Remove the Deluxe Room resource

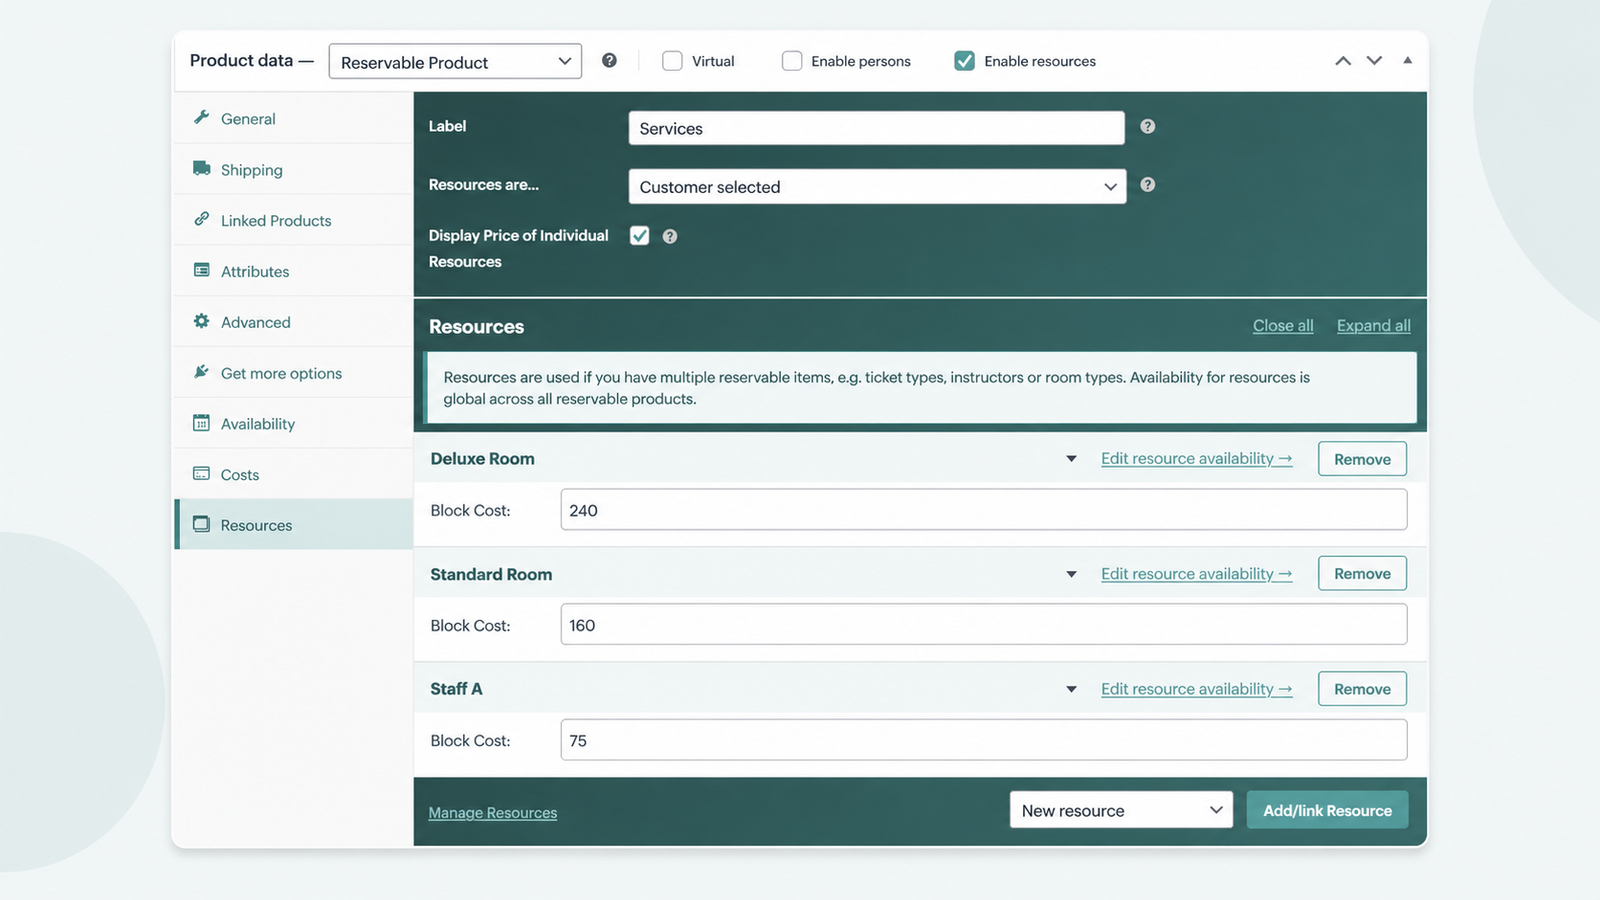1362,459
